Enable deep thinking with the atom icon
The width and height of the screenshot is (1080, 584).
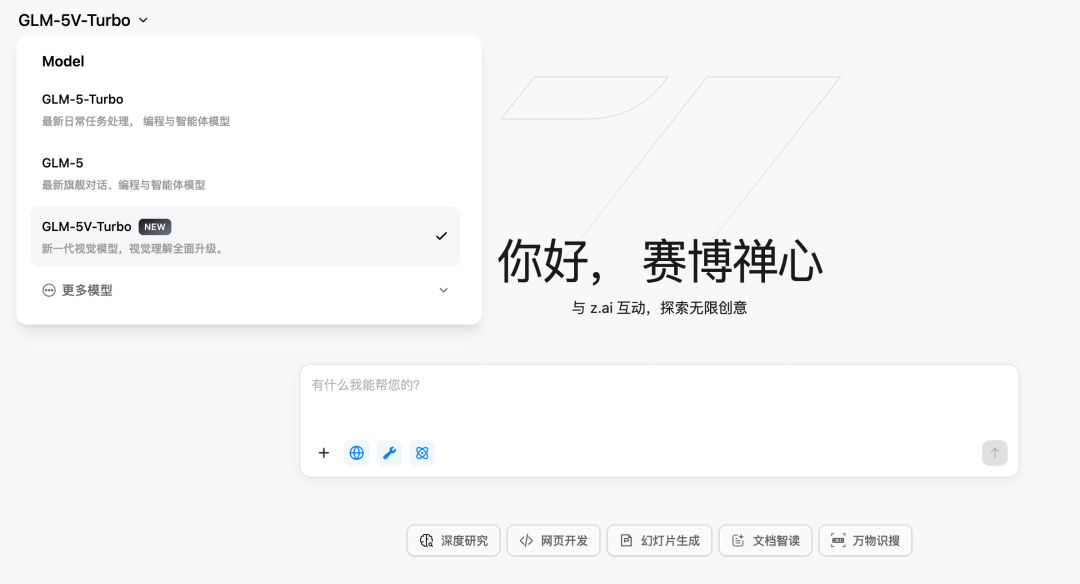422,452
